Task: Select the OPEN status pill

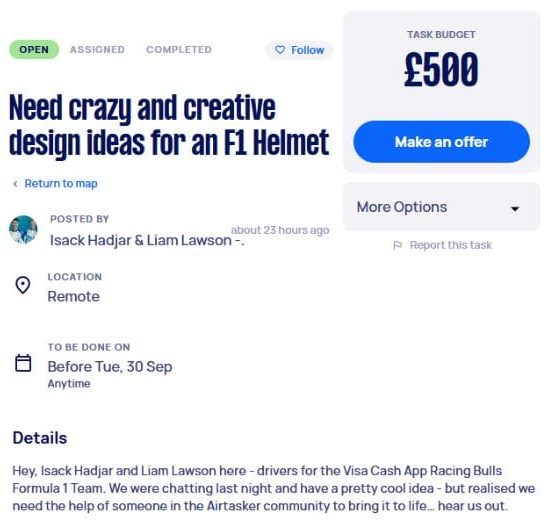Action: point(34,49)
